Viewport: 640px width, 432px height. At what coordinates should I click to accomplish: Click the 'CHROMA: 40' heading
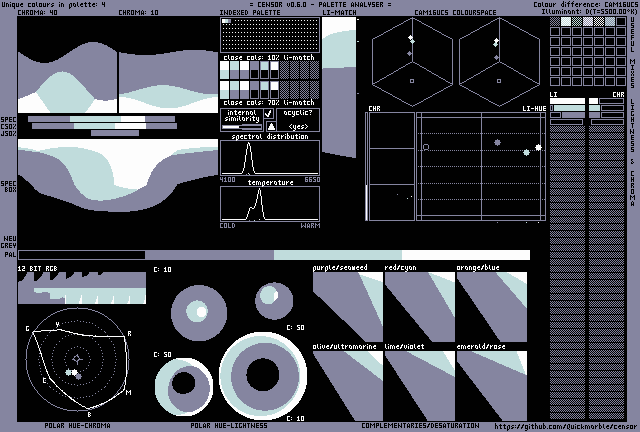37,12
